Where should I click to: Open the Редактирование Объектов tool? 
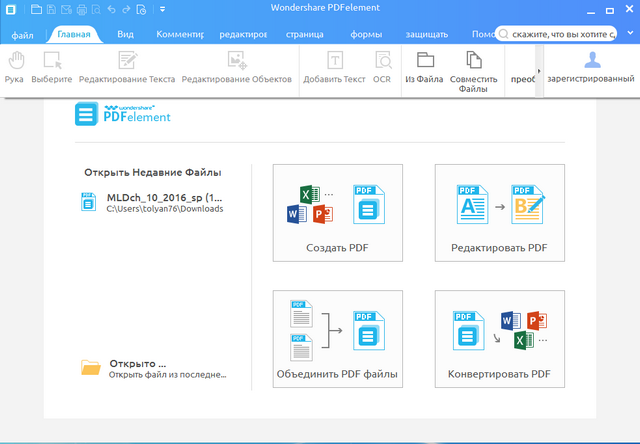(x=236, y=66)
